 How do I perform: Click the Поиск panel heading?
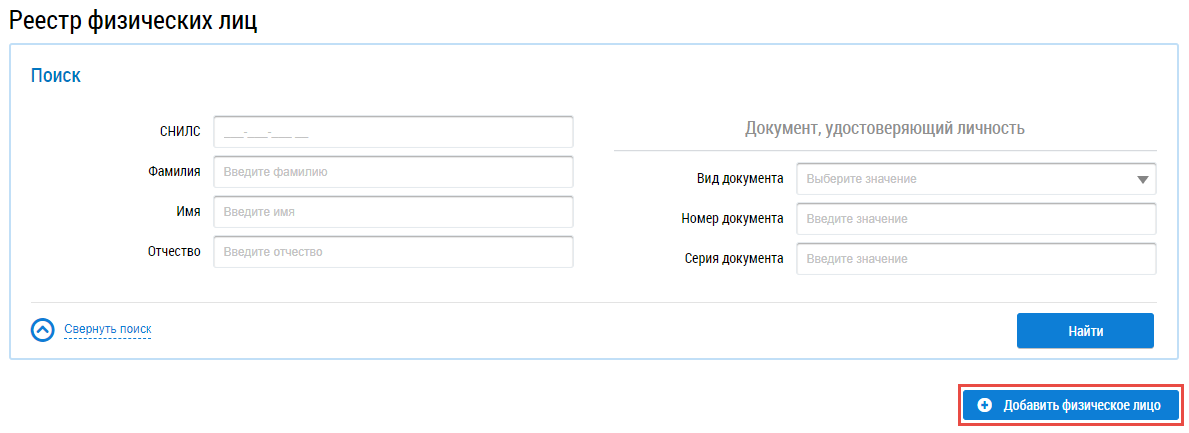tap(56, 75)
